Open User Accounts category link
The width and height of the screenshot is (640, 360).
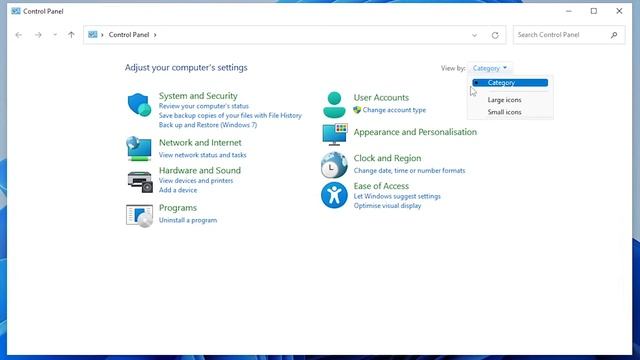381,98
